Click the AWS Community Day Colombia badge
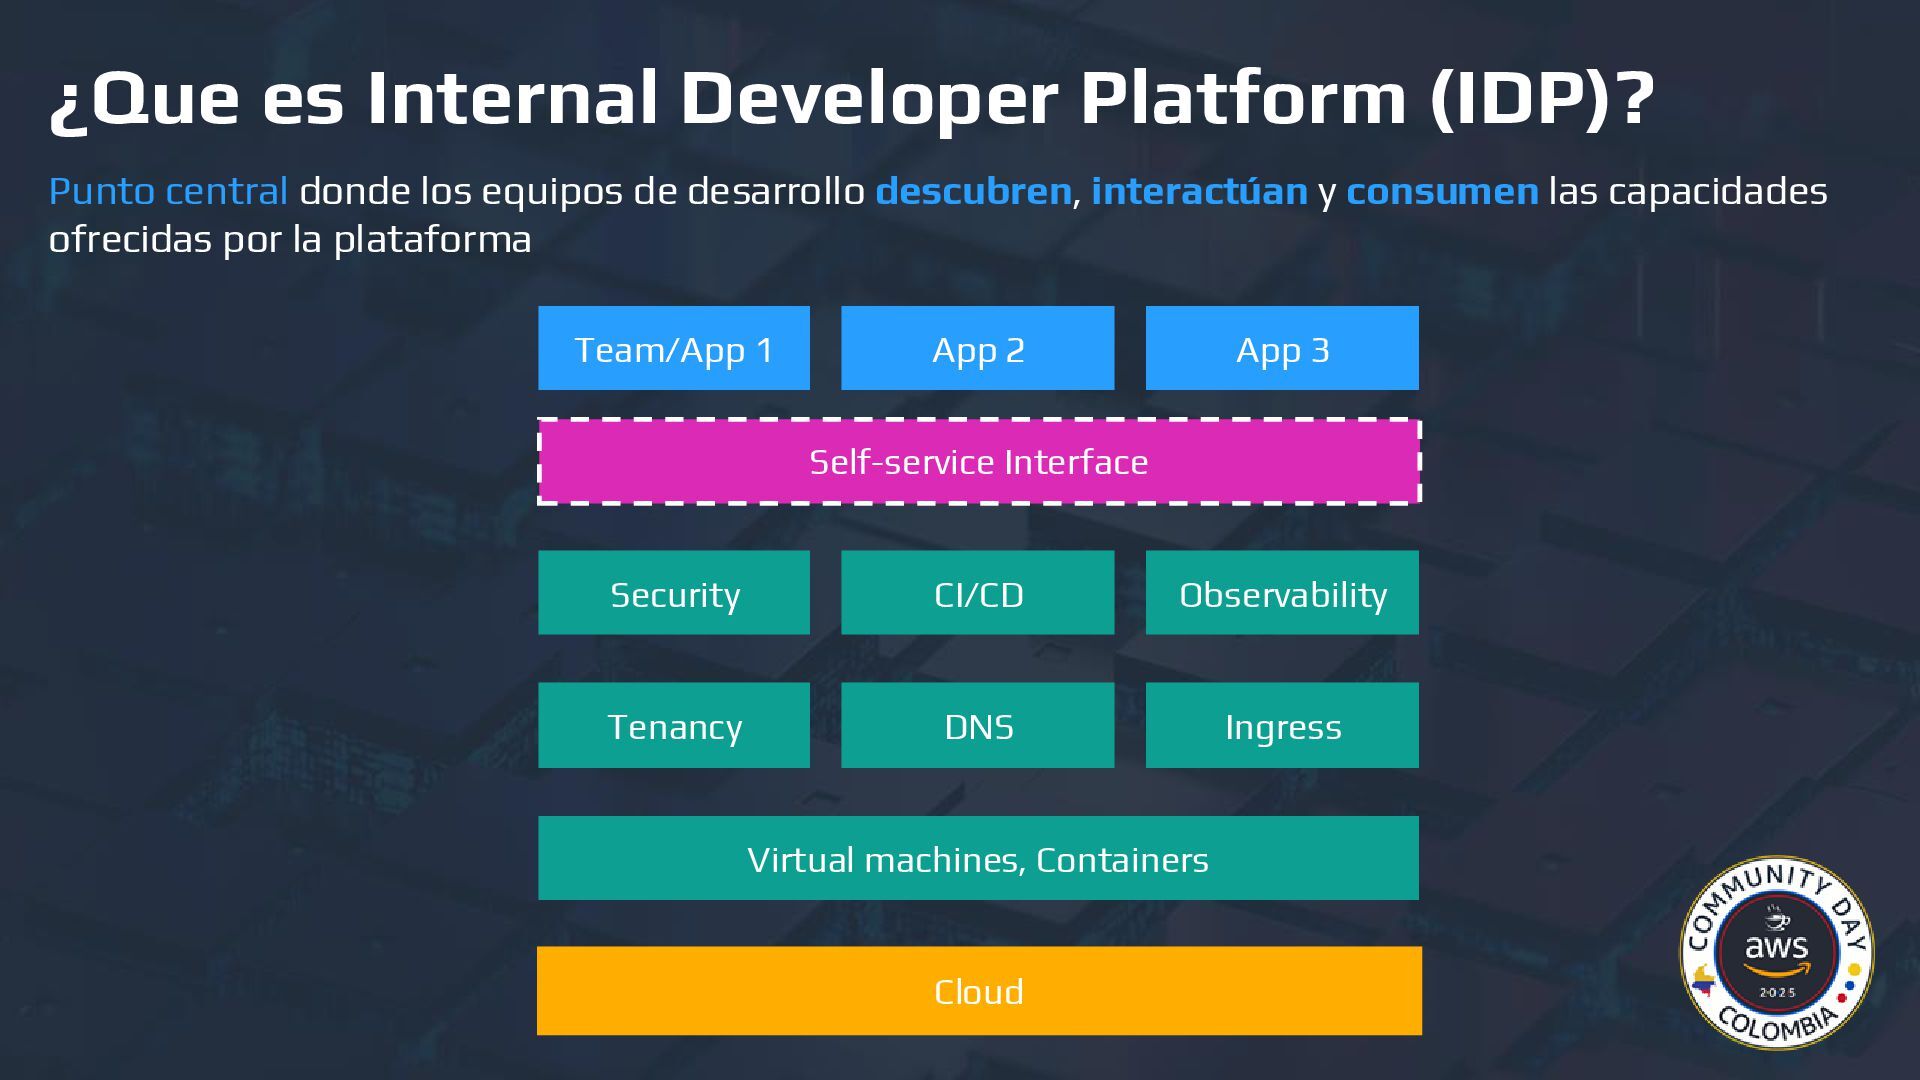 click(1776, 953)
